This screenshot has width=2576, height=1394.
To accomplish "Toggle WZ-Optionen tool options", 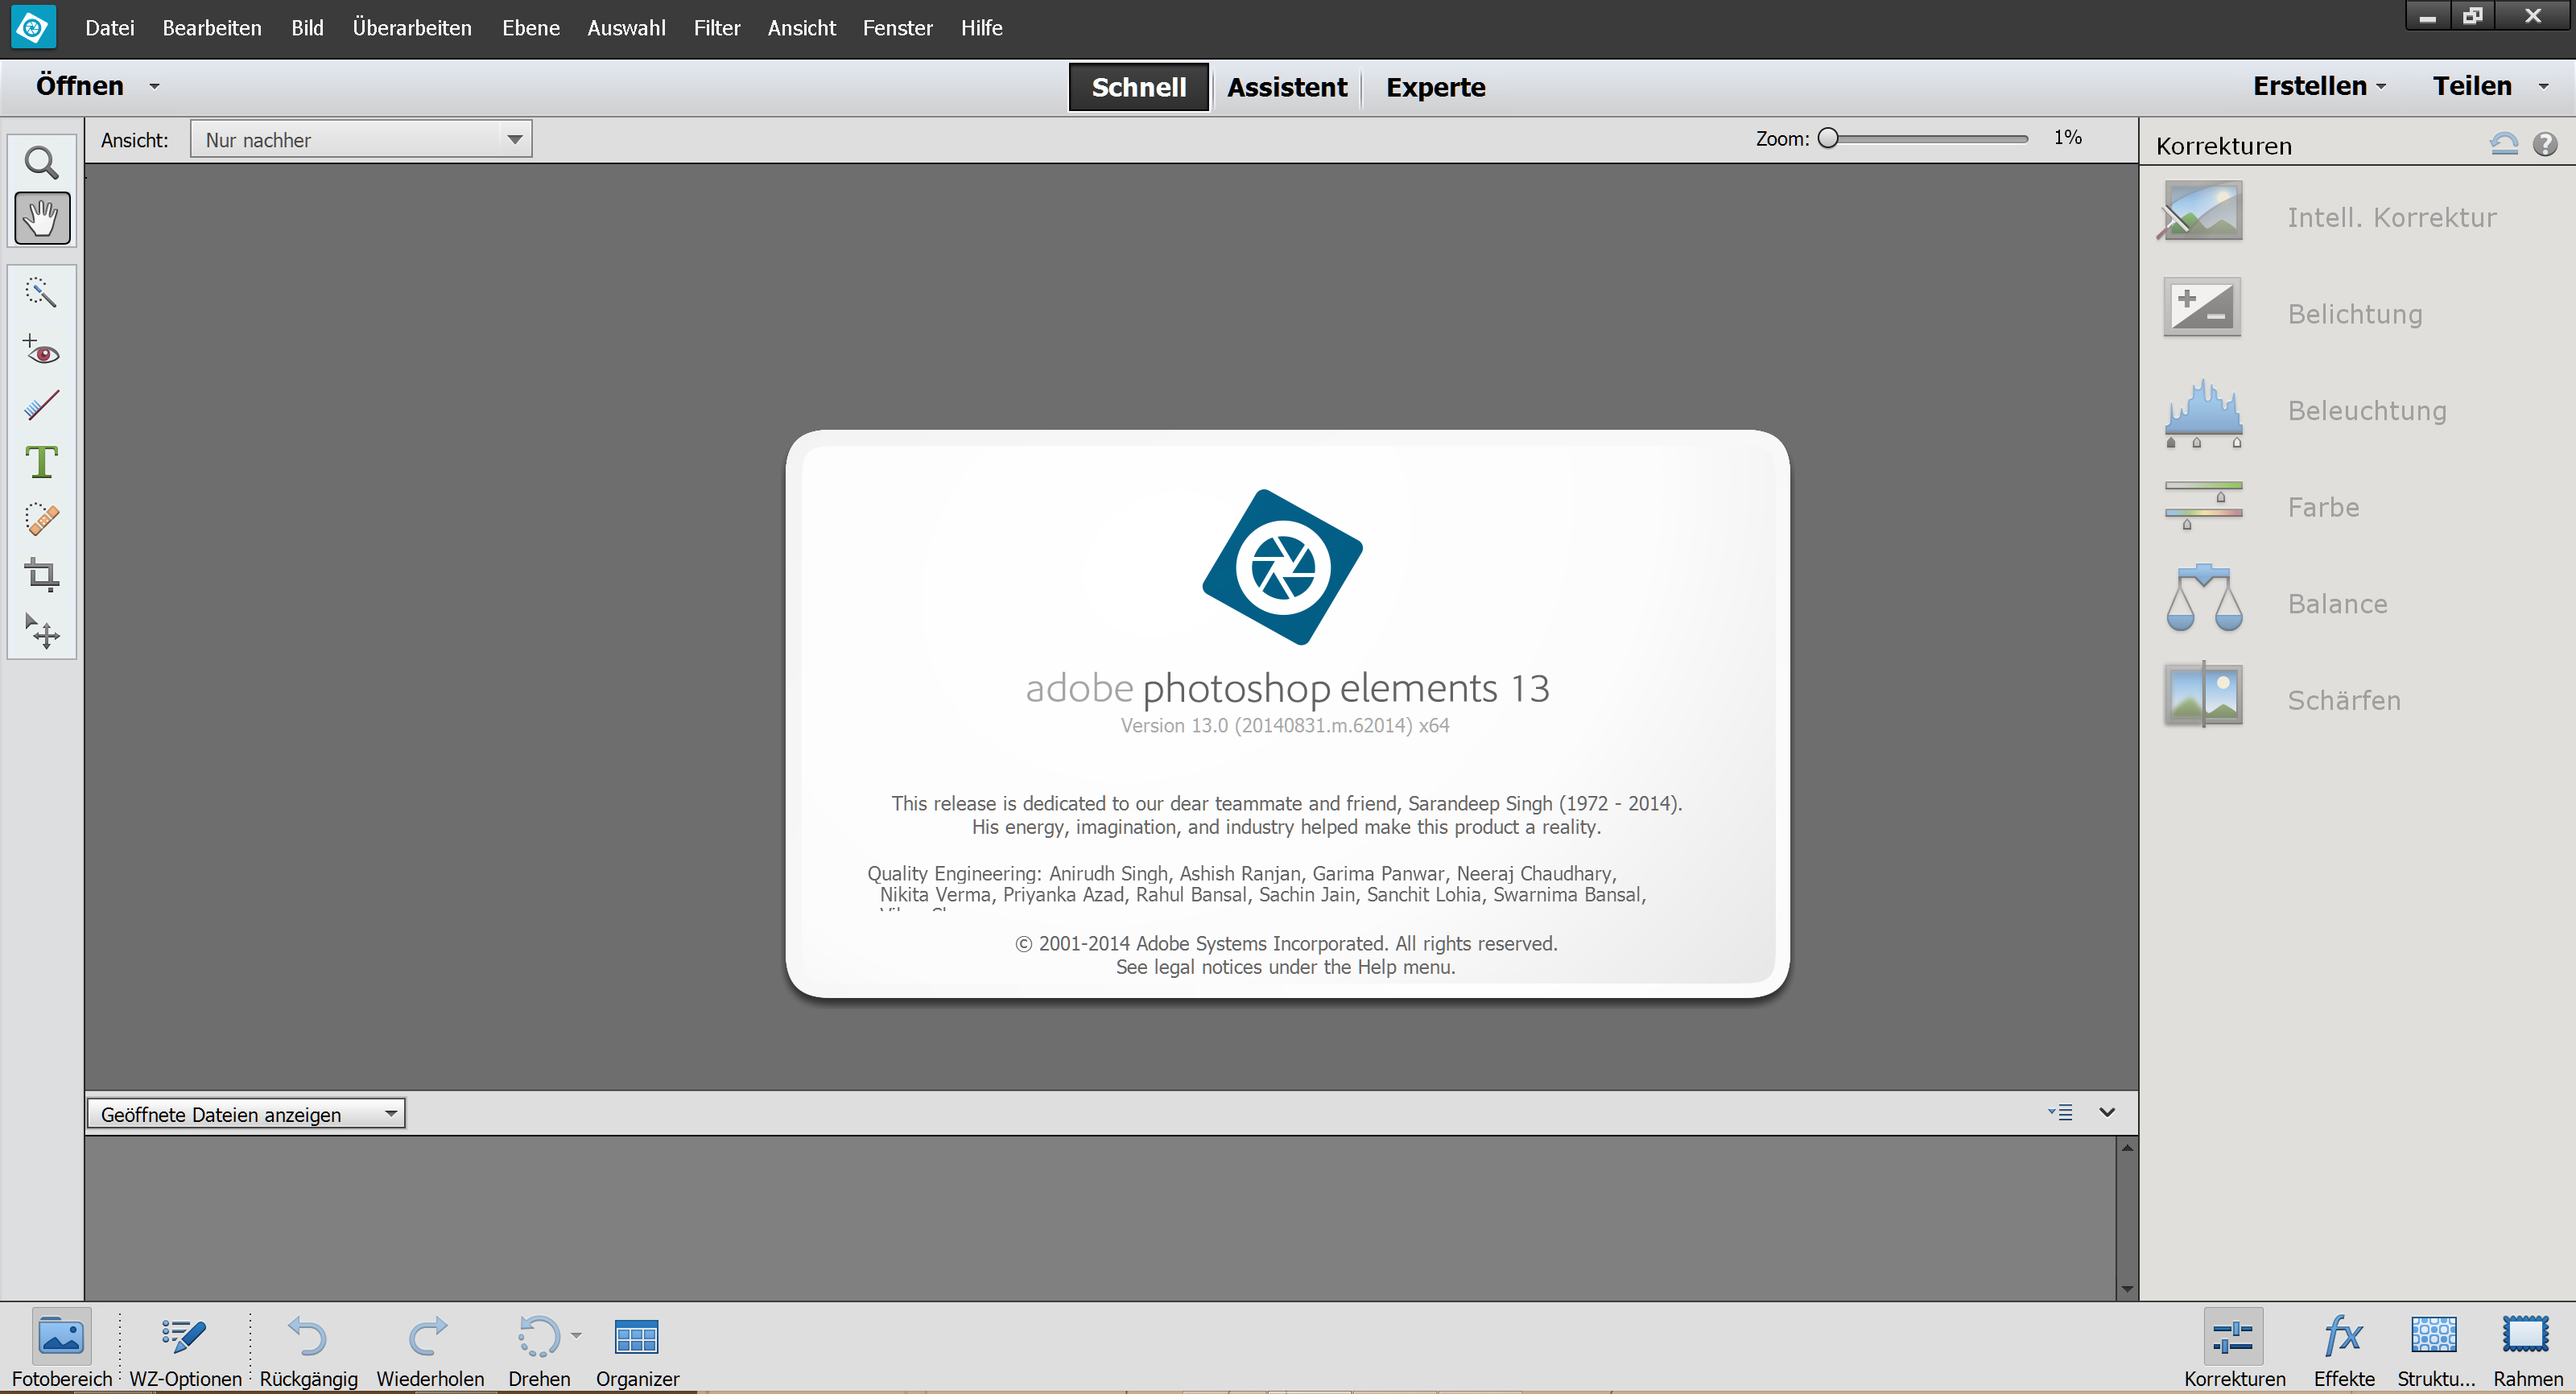I will coord(185,1350).
